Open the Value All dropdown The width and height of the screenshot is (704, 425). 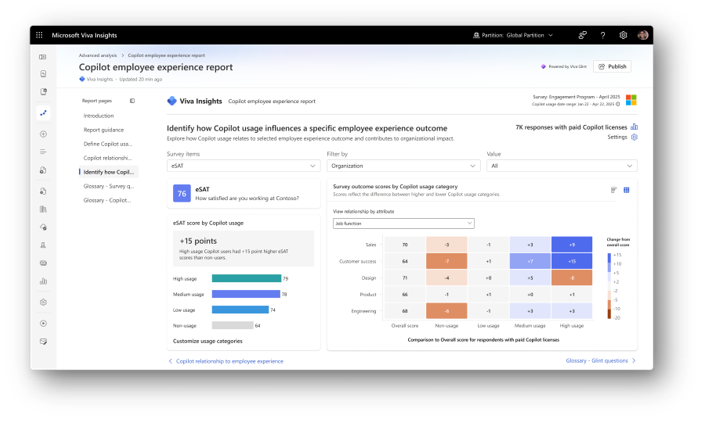[x=562, y=166]
